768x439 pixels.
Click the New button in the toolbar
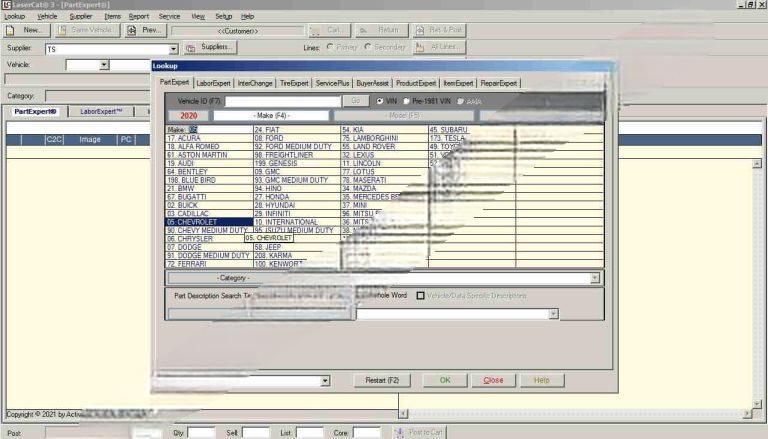pos(27,30)
